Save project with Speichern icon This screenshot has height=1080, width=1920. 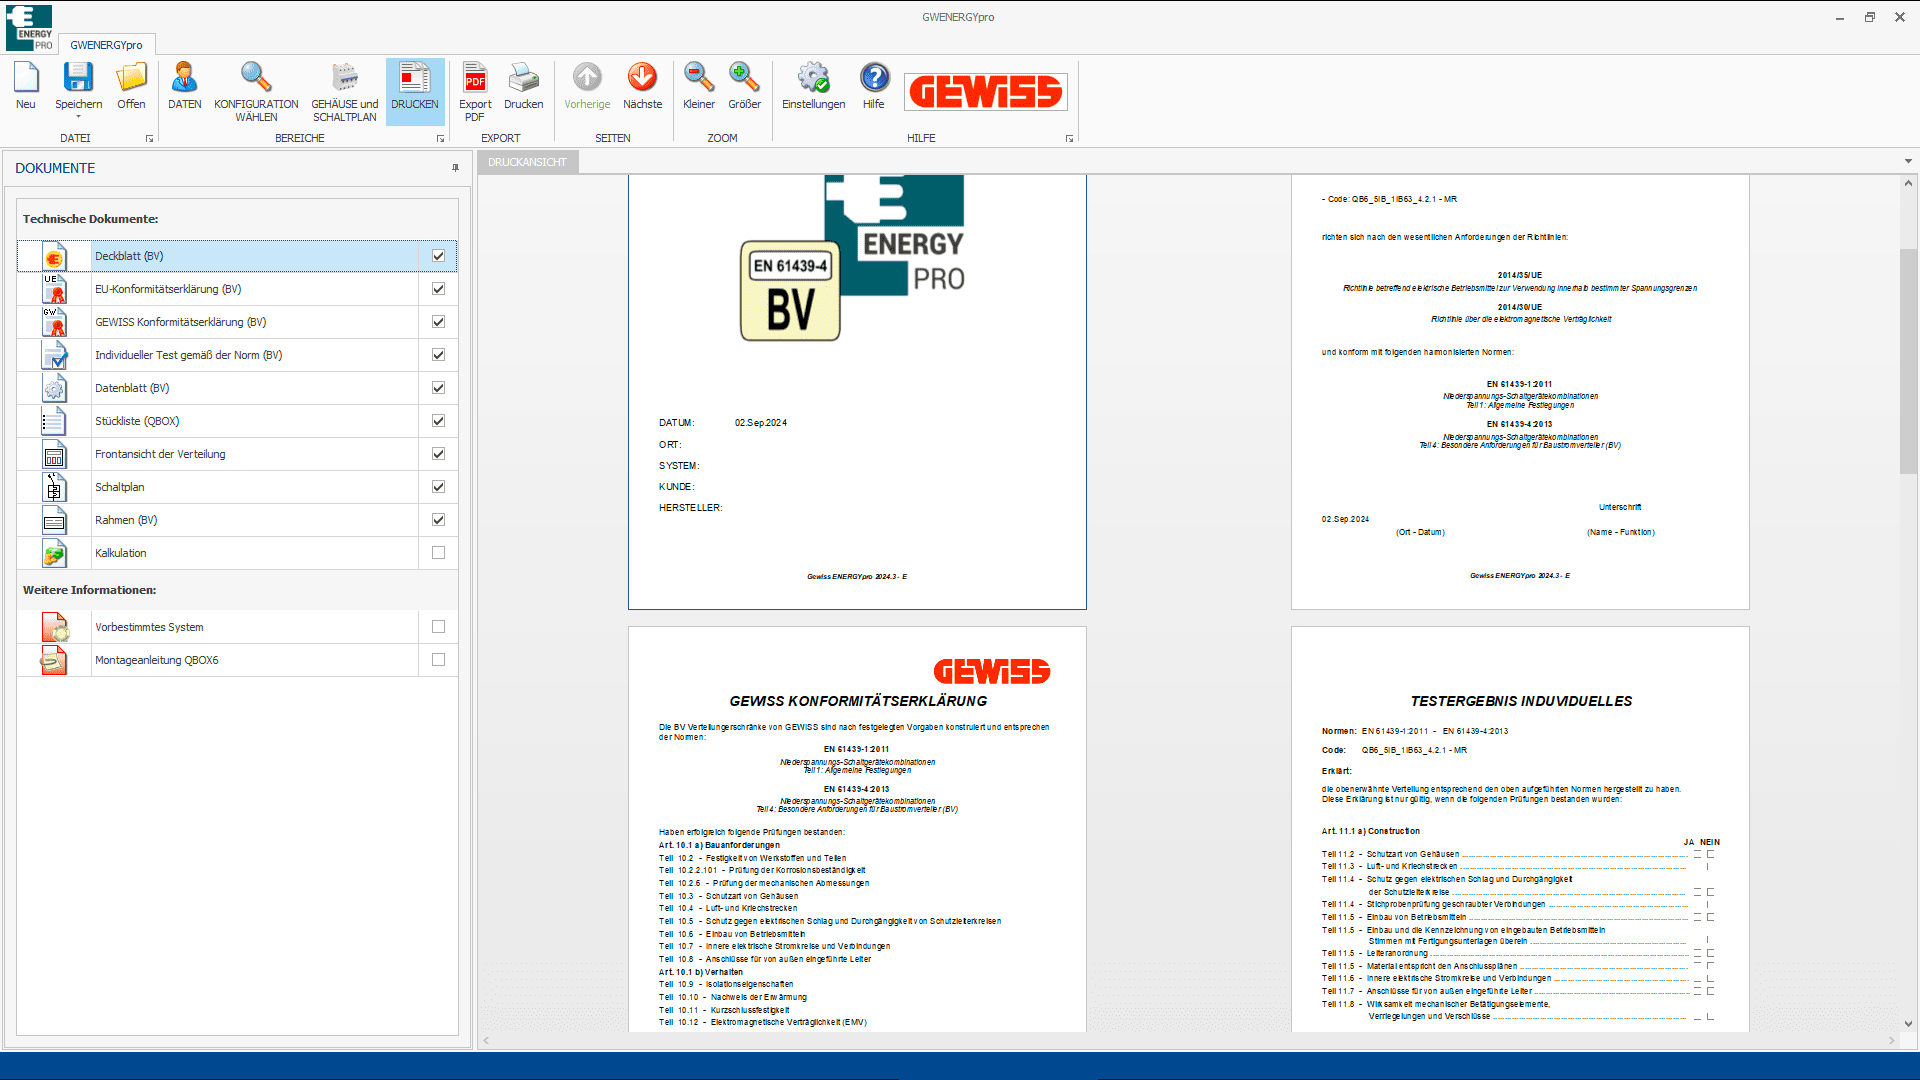[78, 78]
